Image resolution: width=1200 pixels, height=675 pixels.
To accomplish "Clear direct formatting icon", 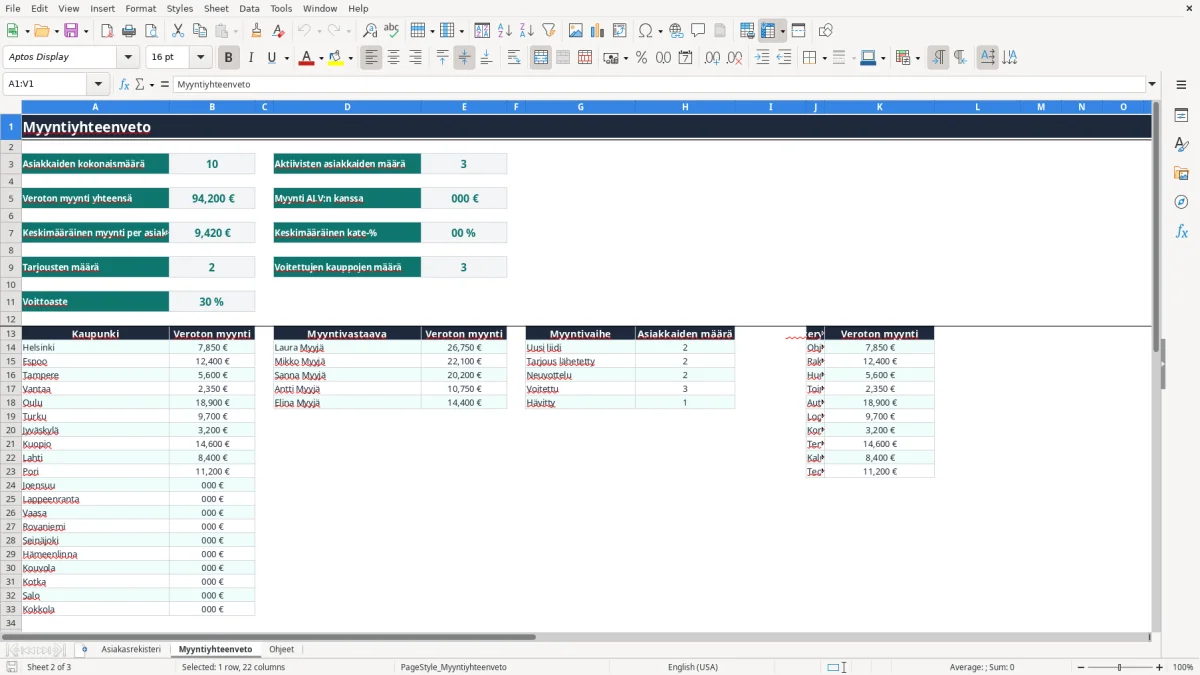I will pos(279,31).
